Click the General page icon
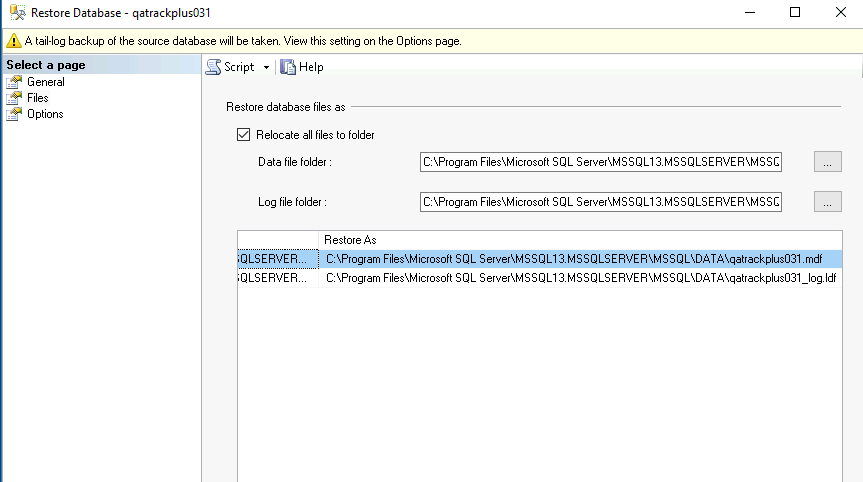 point(14,82)
